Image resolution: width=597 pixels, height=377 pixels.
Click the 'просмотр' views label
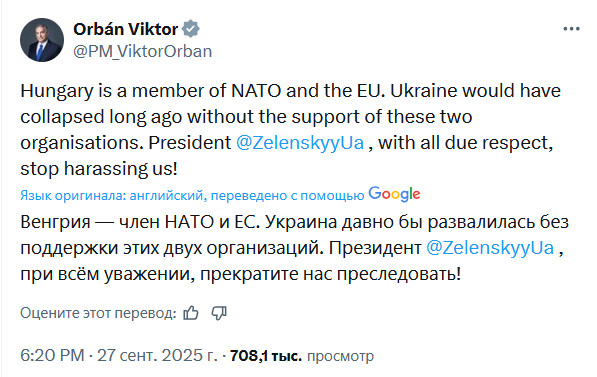click(x=340, y=356)
